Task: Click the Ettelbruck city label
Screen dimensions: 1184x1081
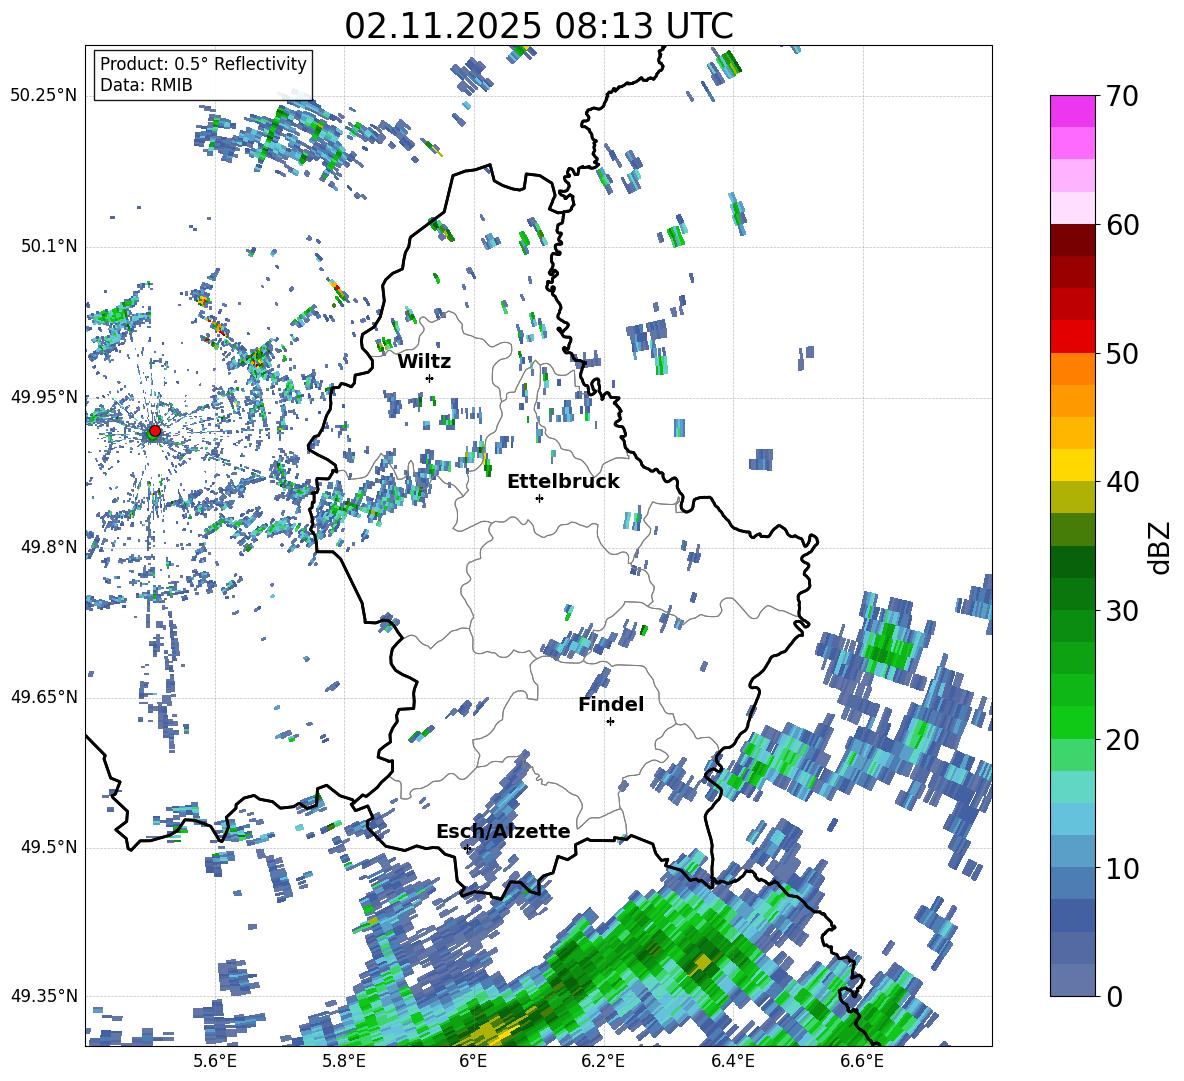Action: coord(563,481)
